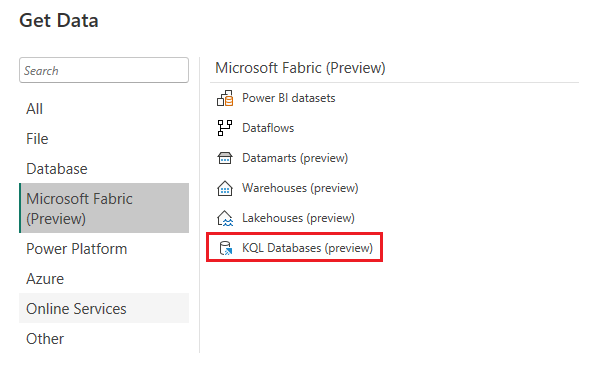The height and width of the screenshot is (368, 593).
Task: Select the 'Power BI datasets' text label
Action: 289,98
